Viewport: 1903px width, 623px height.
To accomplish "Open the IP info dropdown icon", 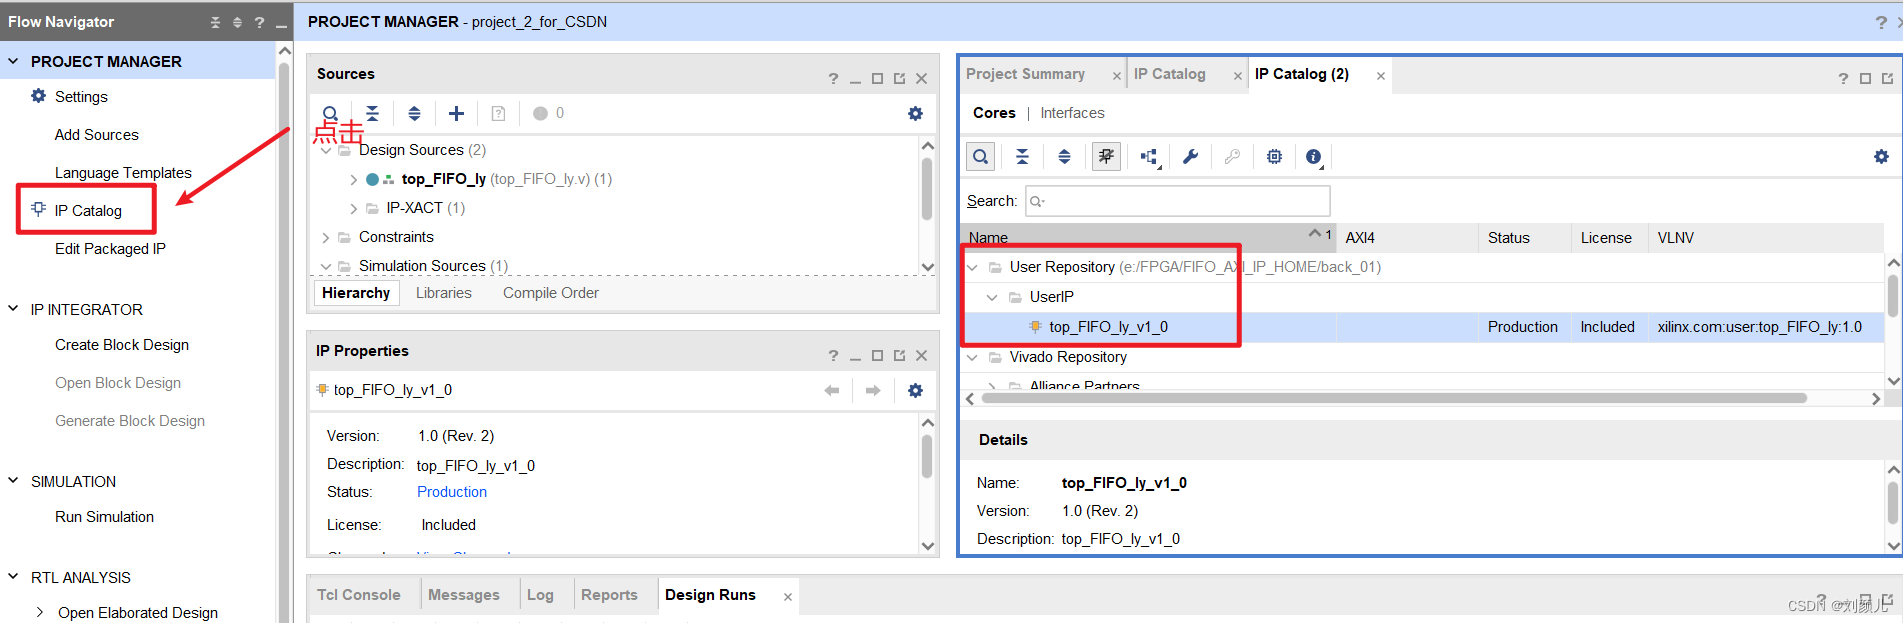I will (x=1315, y=157).
